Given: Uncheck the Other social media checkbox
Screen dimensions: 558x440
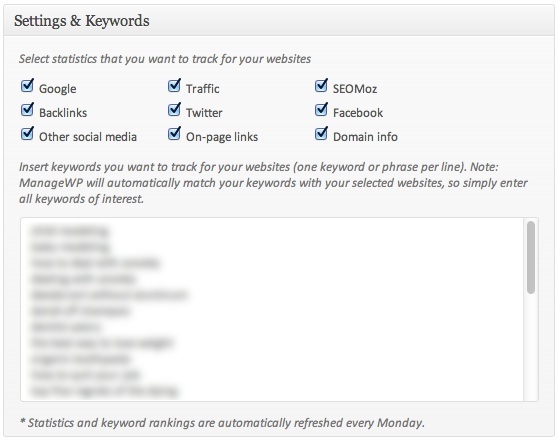Looking at the screenshot, I should 27,134.
